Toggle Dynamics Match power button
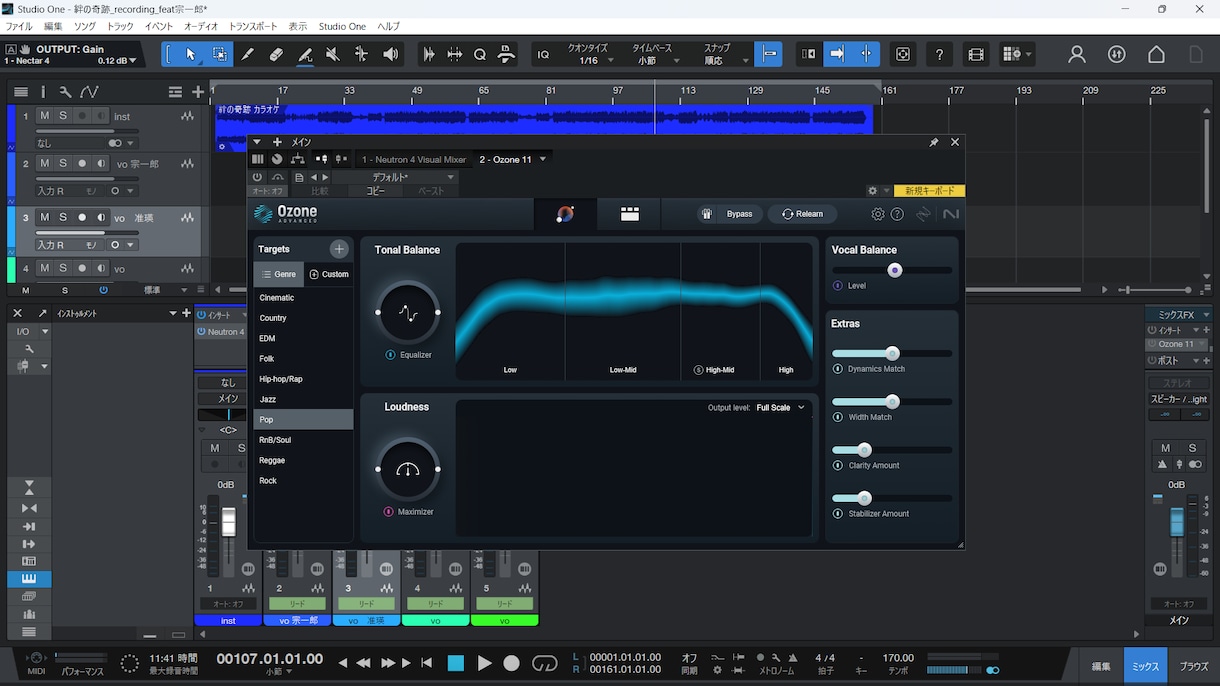Screen dimensions: 1220x686 (838, 369)
